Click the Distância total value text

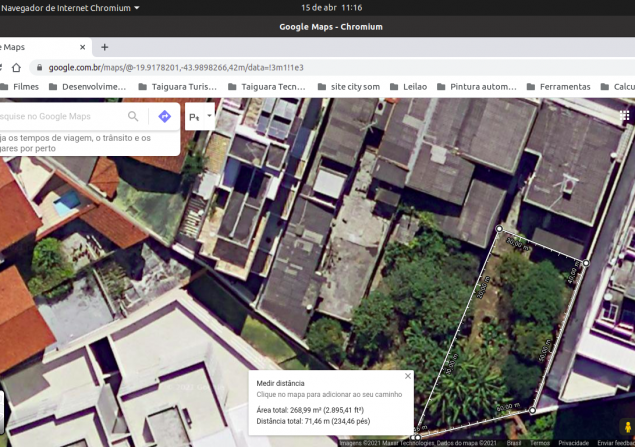313,421
